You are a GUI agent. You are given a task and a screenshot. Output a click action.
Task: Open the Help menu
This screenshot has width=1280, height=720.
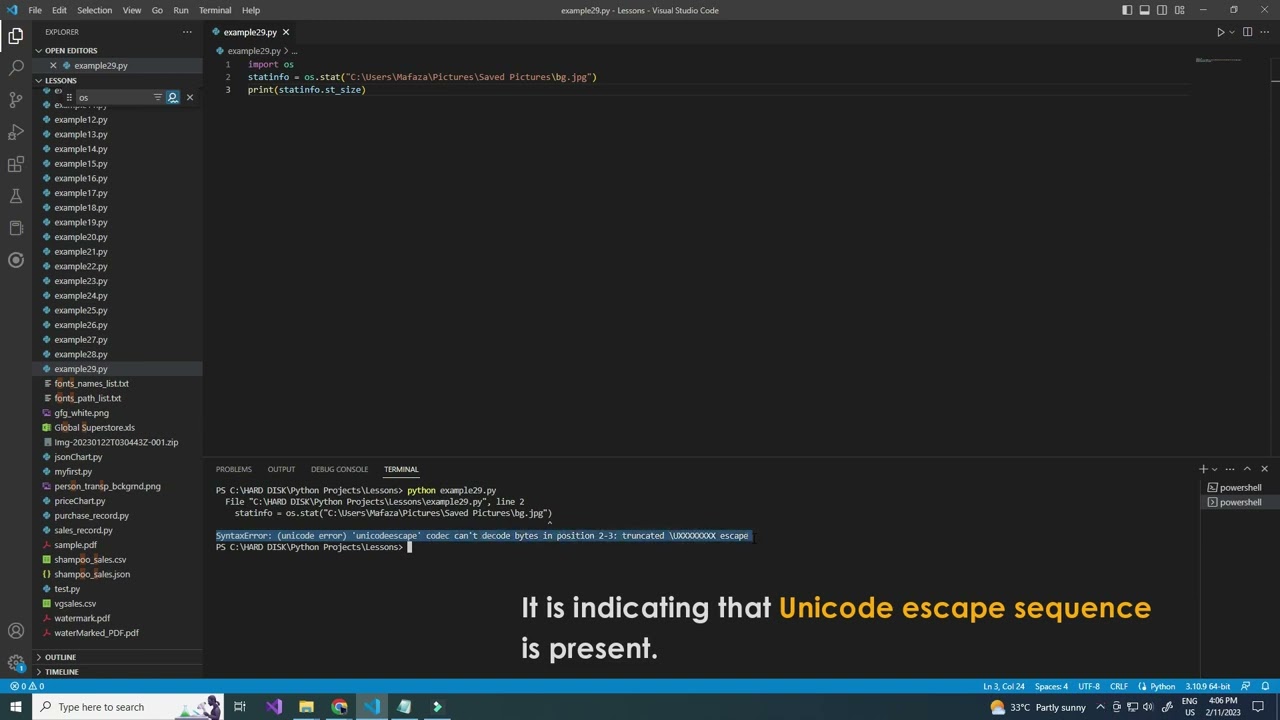click(251, 10)
